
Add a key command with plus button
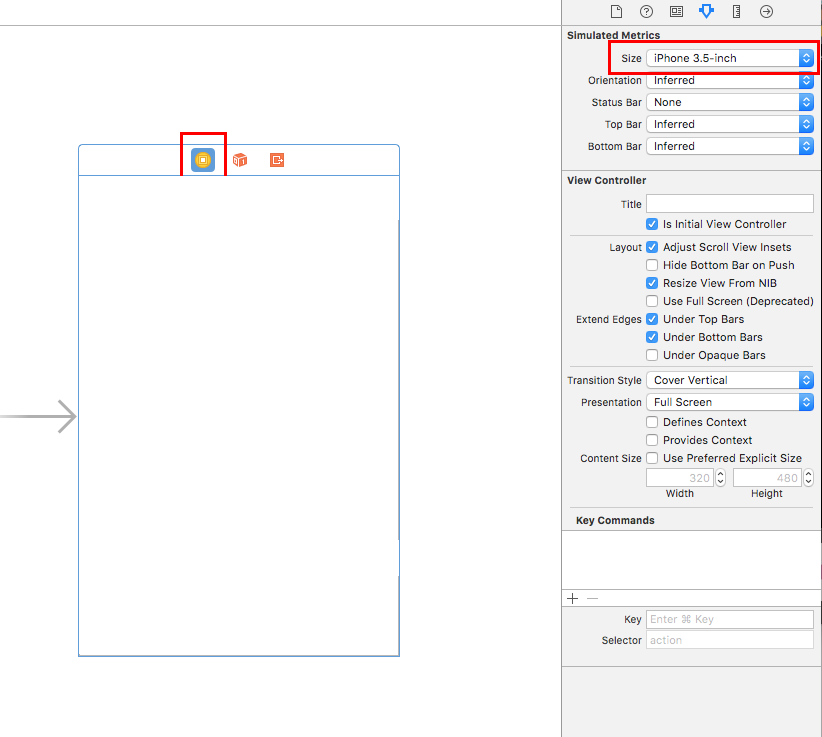(x=572, y=599)
